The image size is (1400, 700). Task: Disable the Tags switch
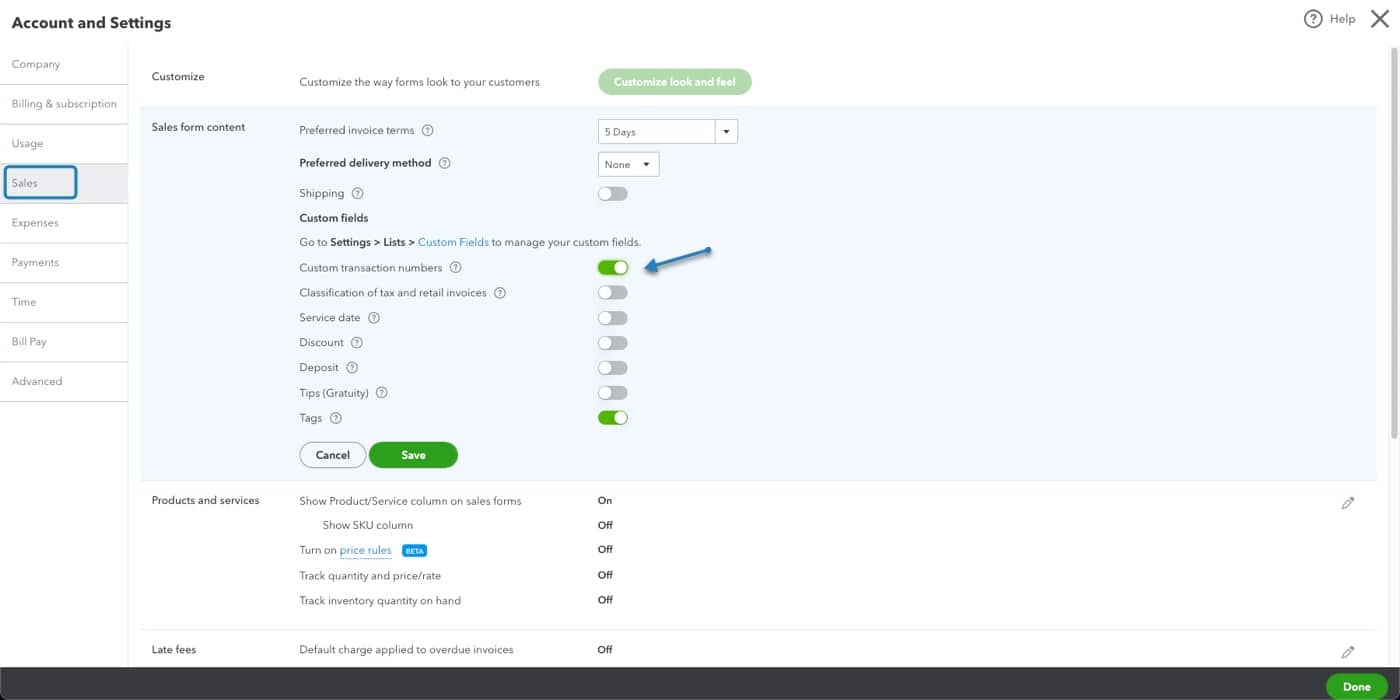click(613, 418)
